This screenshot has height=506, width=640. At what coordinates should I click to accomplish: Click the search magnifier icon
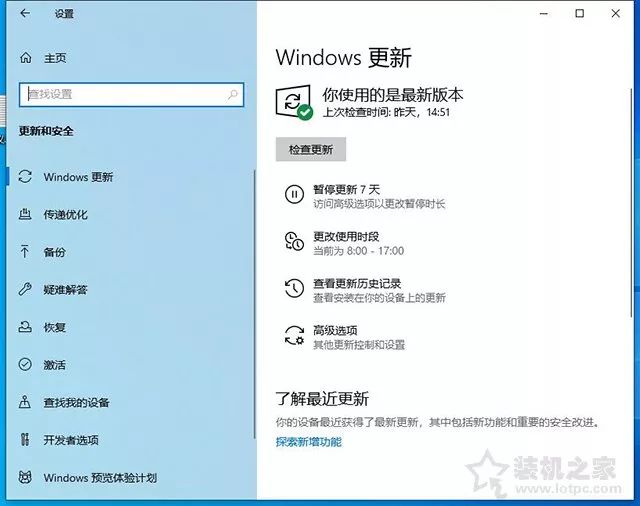233,95
